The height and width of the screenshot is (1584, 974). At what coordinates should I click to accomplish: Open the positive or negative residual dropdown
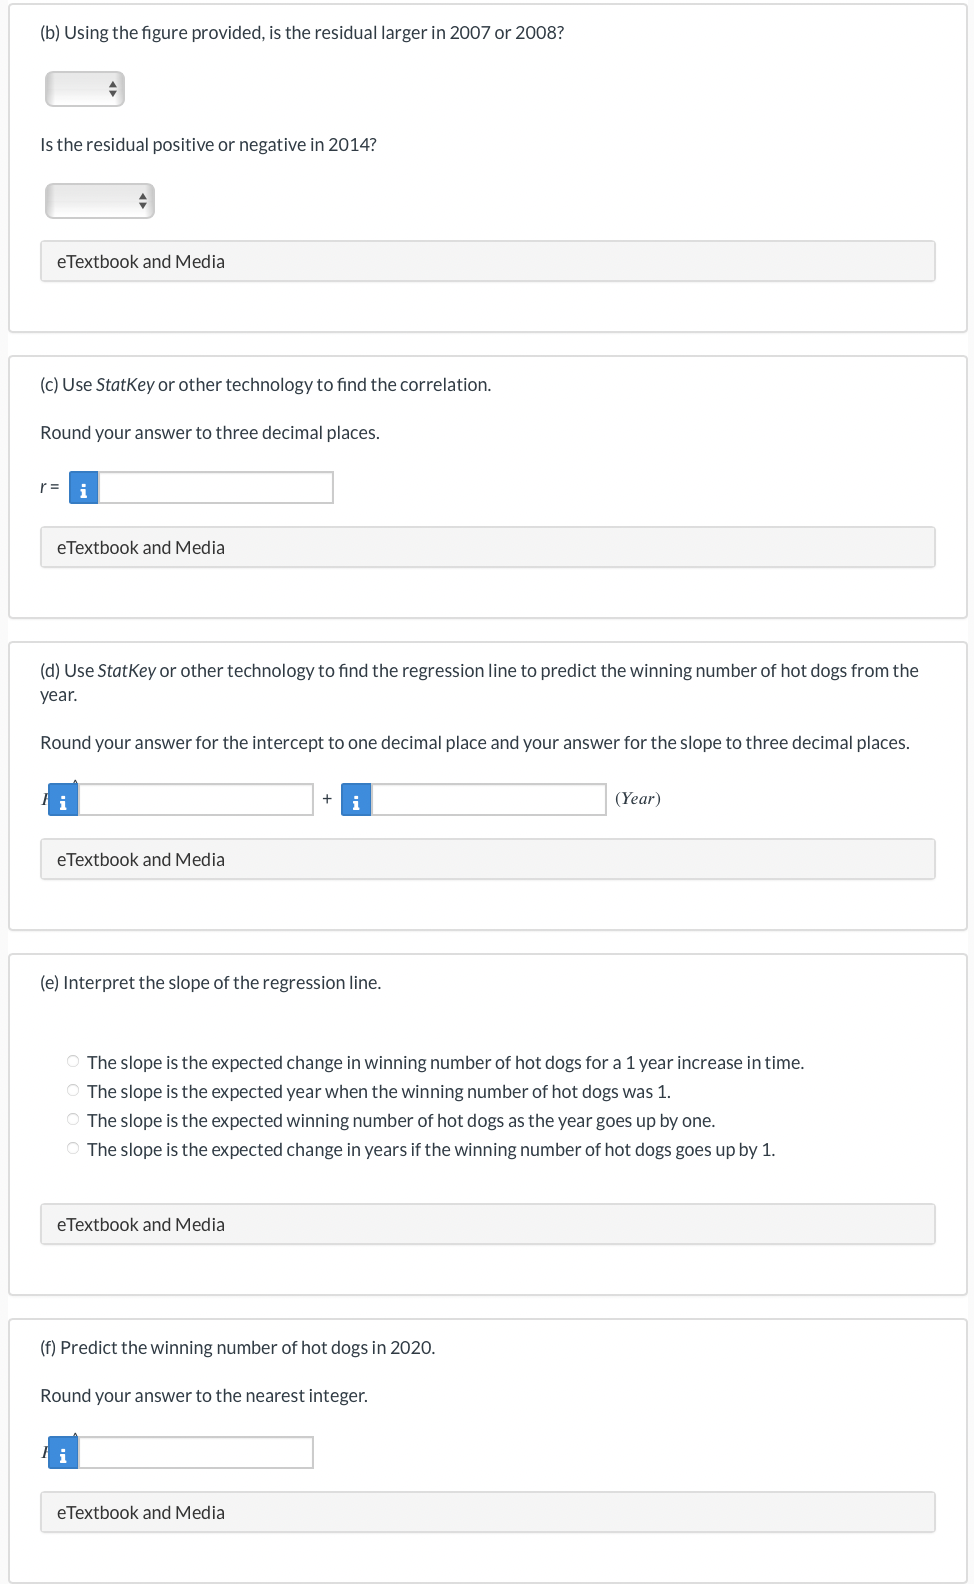point(100,202)
